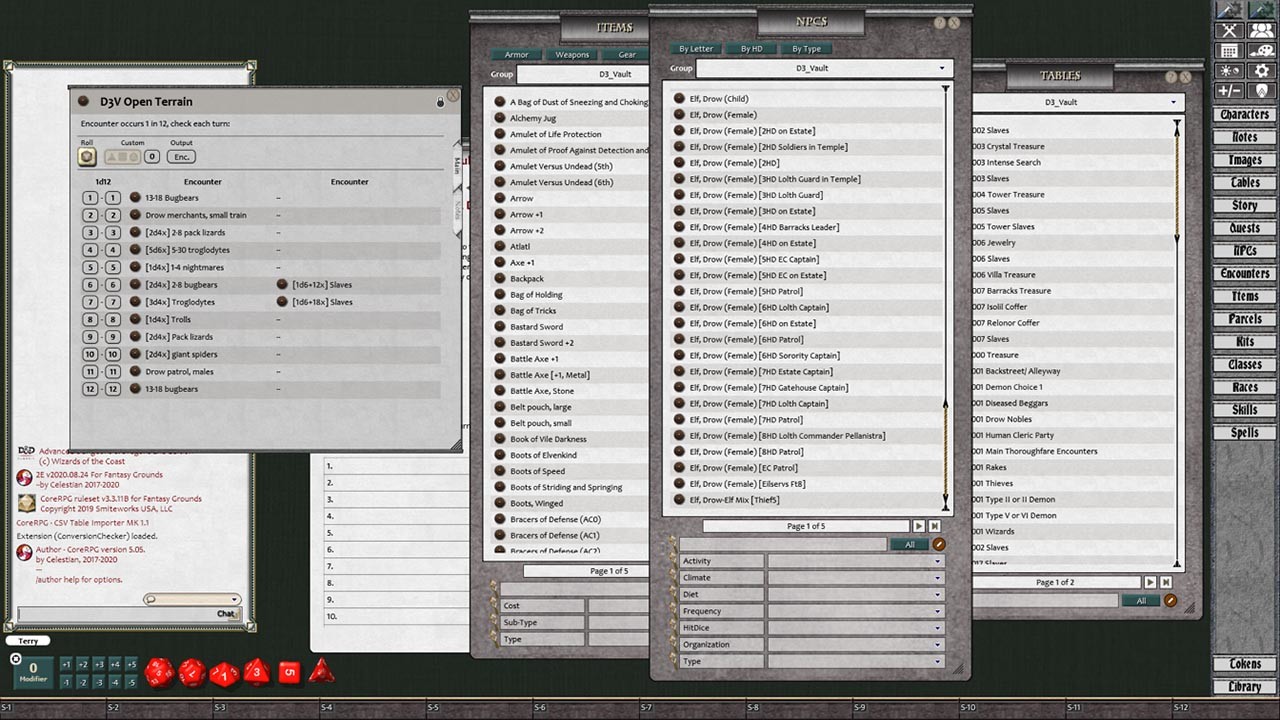Image resolution: width=1280 pixels, height=720 pixels.
Task: Open the Library panel from the sidebar
Action: (x=1243, y=686)
